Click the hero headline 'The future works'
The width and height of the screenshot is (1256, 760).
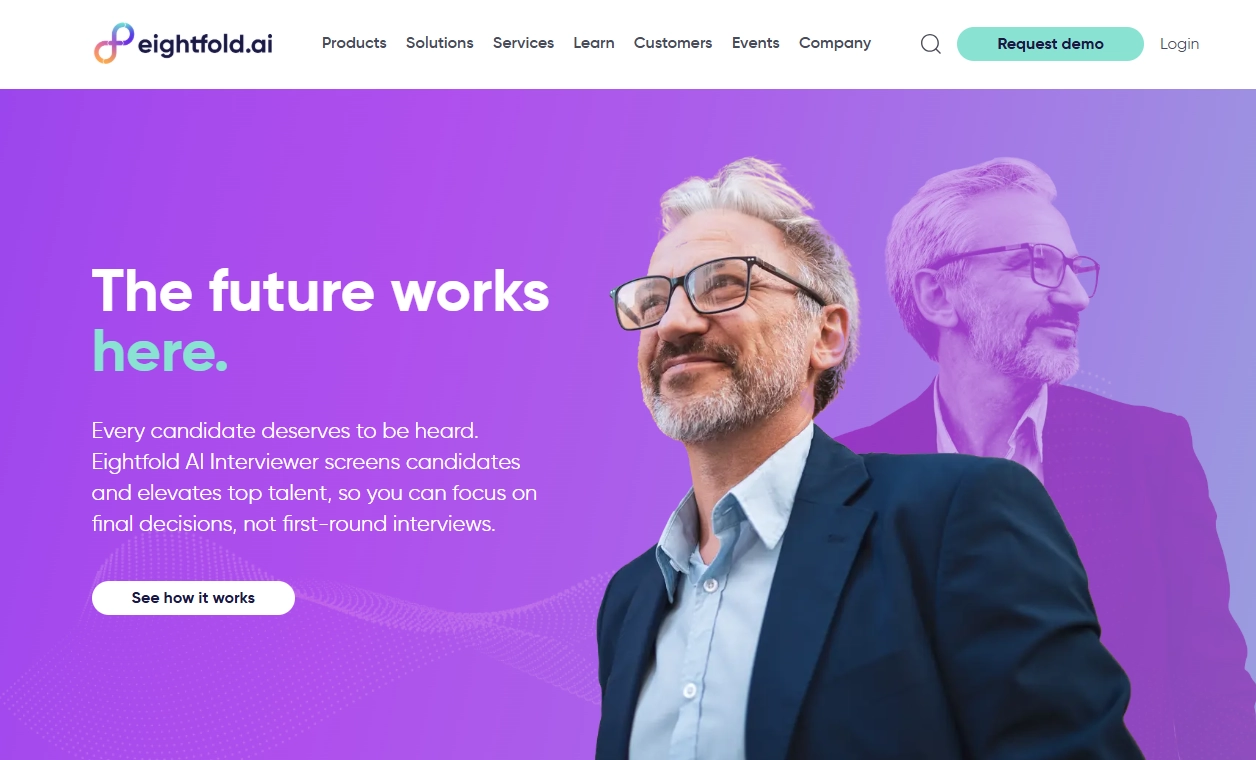pyautogui.click(x=321, y=291)
